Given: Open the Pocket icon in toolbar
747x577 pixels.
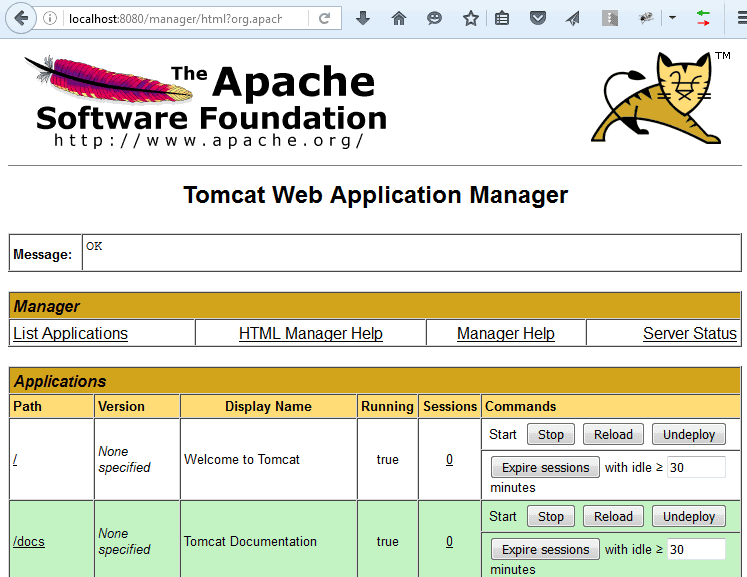Looking at the screenshot, I should point(538,19).
